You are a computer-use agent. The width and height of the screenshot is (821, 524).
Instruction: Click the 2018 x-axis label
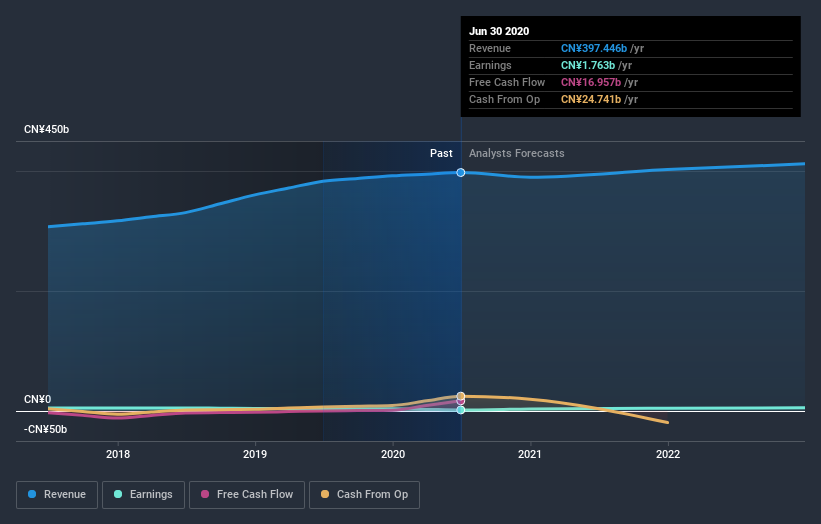(118, 454)
